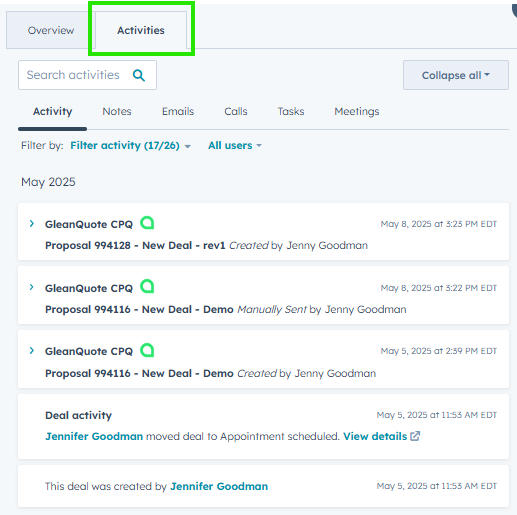Click timestamp May 8, 2025 at 3:22 PM EDT

click(439, 288)
